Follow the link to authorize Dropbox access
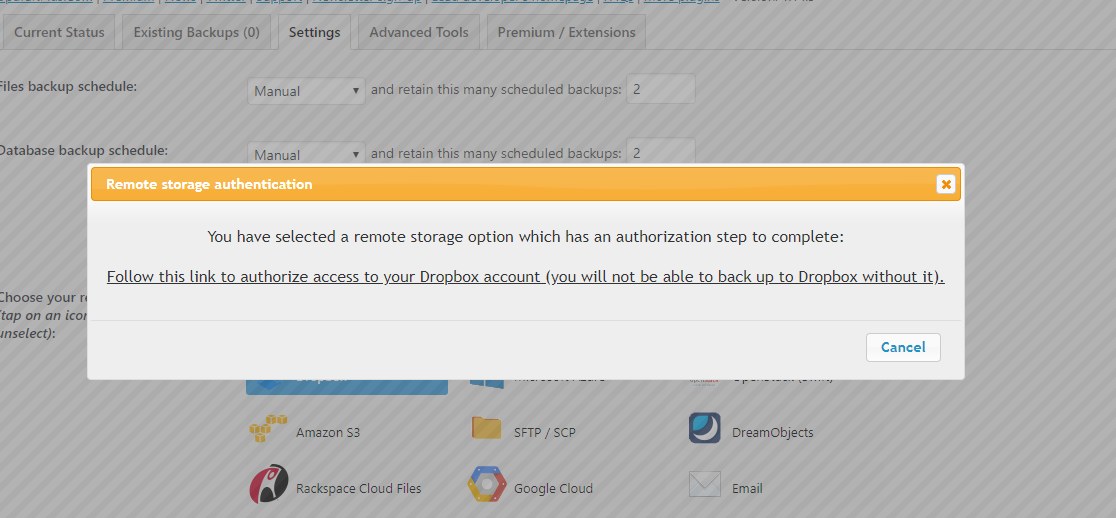This screenshot has width=1116, height=518. [525, 277]
